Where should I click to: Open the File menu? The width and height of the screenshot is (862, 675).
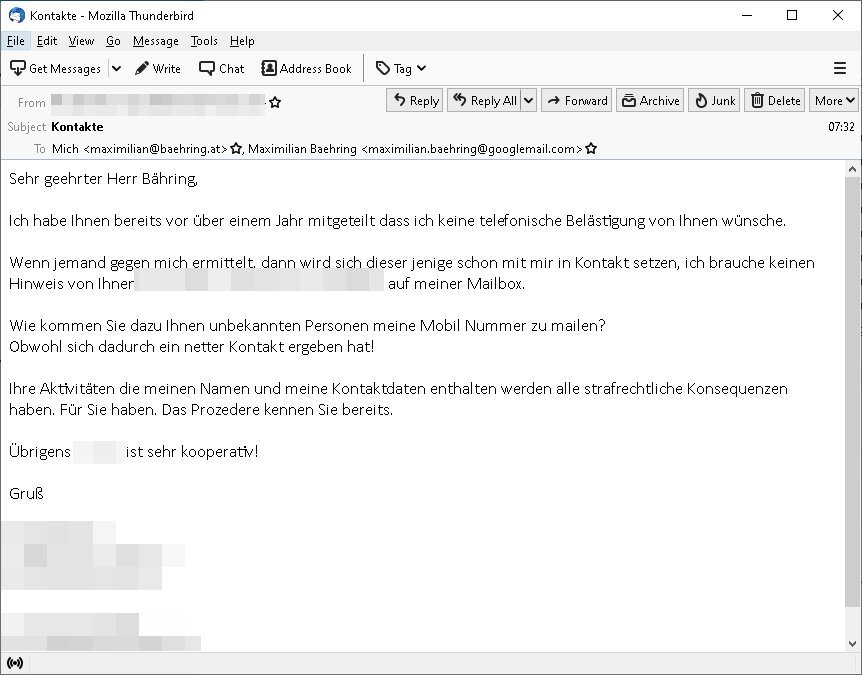coord(15,41)
